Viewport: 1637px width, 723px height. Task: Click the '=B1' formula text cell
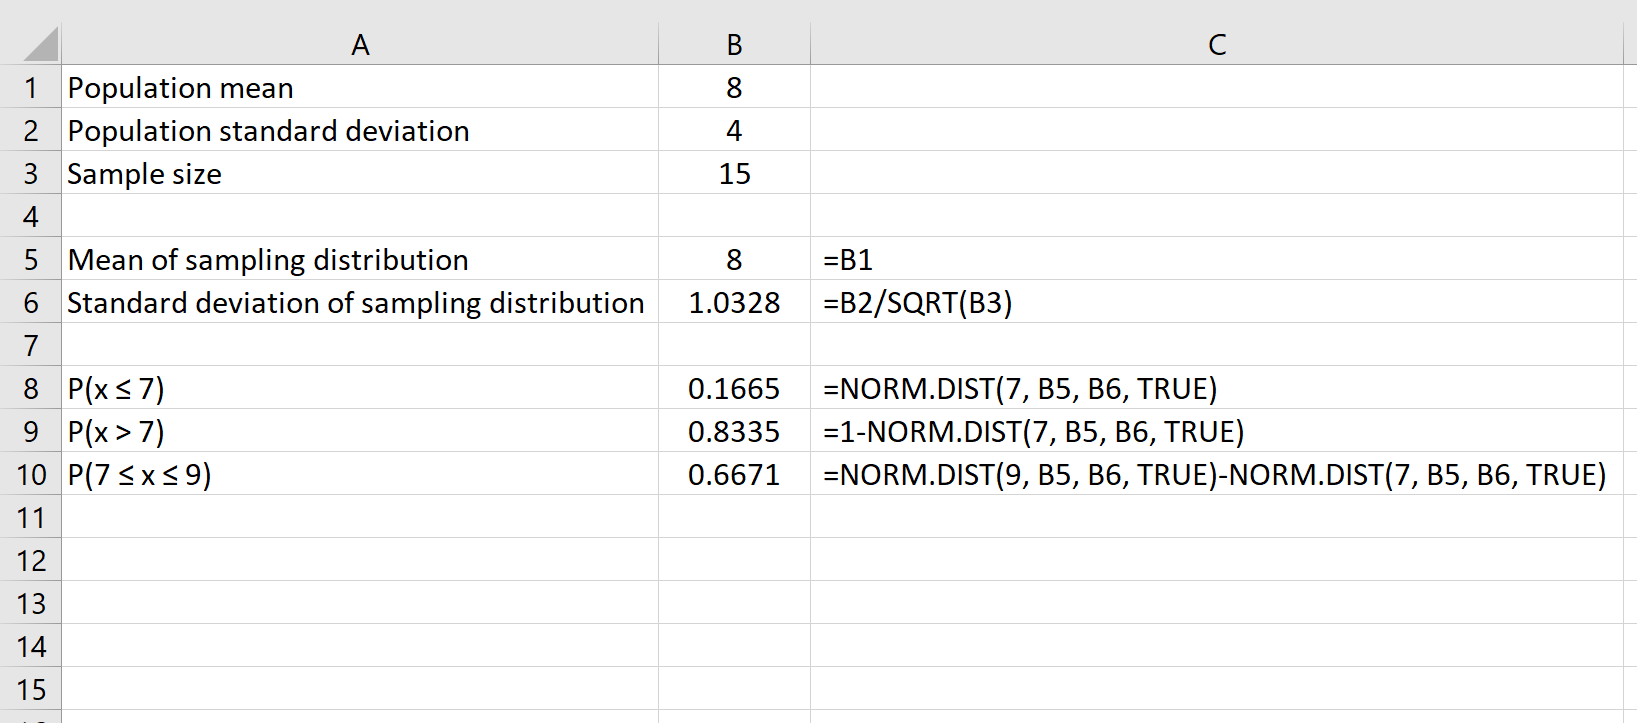1217,259
